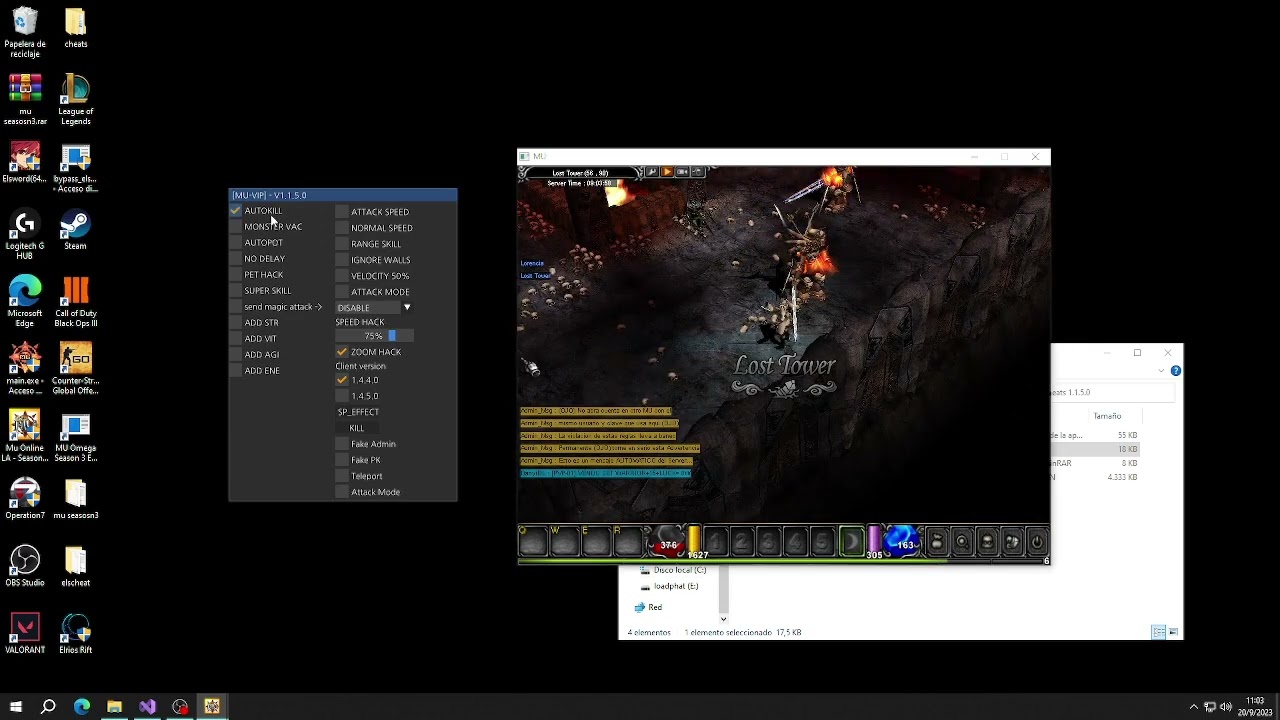Open the Steam desktop shortcut

click(x=75, y=231)
